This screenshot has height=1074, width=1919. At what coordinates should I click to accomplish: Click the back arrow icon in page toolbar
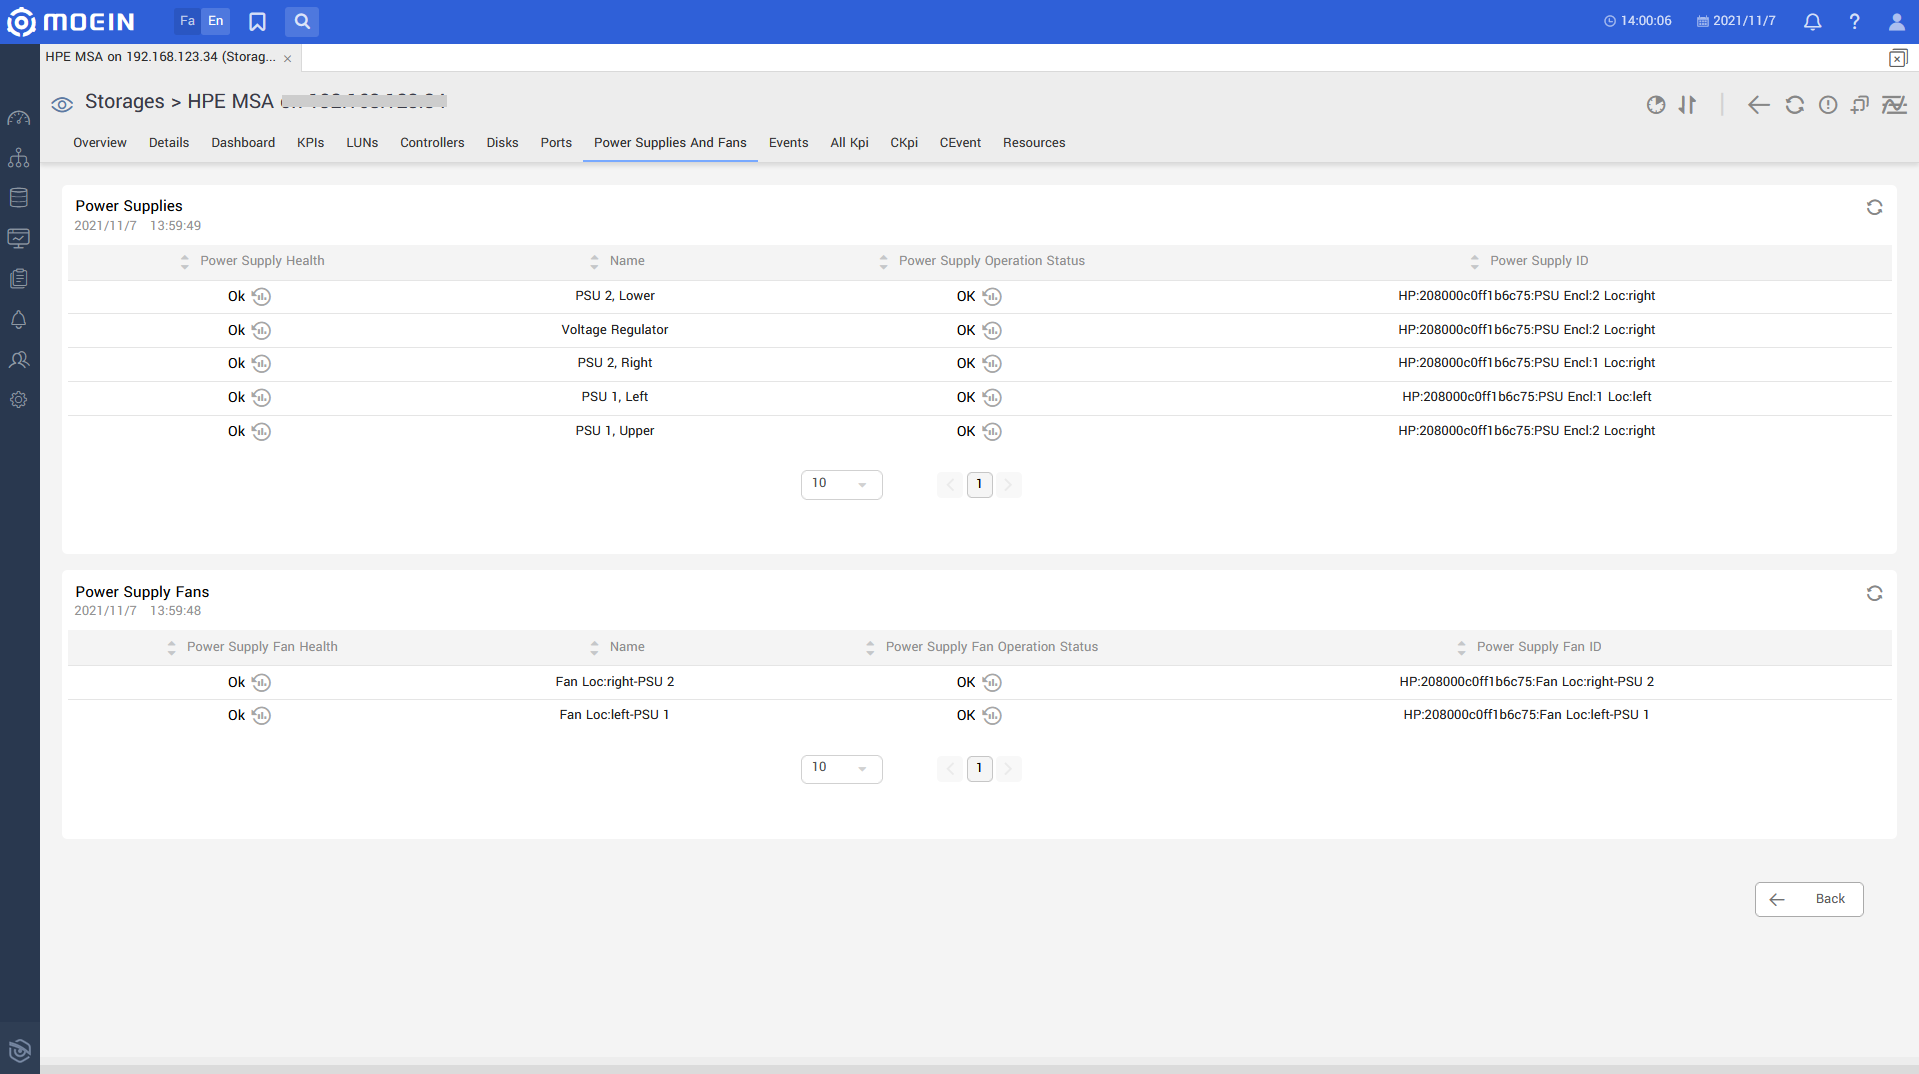pyautogui.click(x=1759, y=105)
